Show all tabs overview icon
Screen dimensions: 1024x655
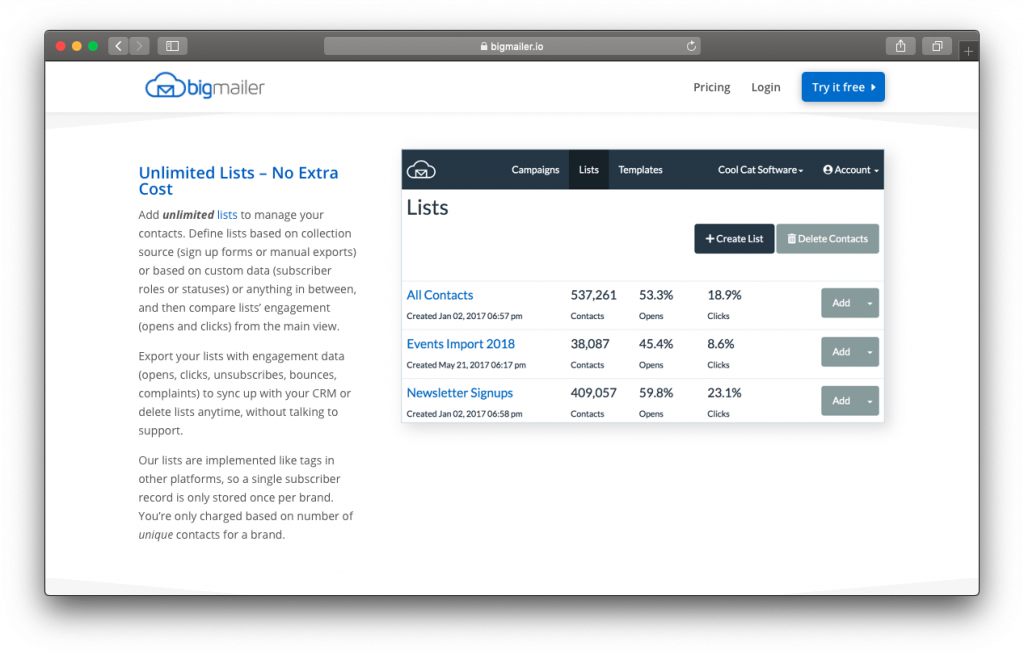937,46
